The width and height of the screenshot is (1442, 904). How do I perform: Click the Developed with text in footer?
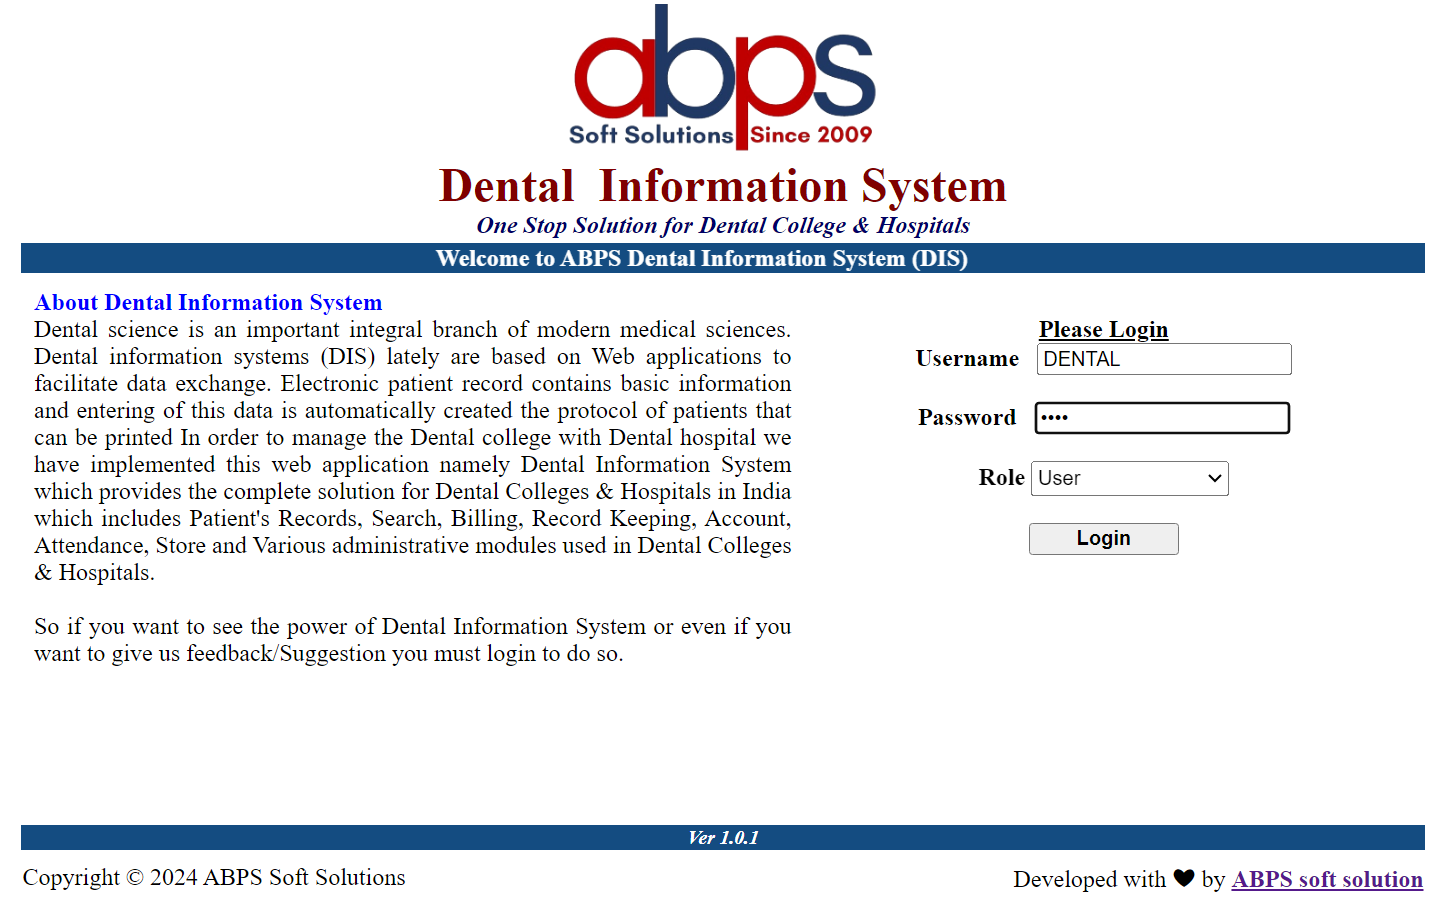1089,879
